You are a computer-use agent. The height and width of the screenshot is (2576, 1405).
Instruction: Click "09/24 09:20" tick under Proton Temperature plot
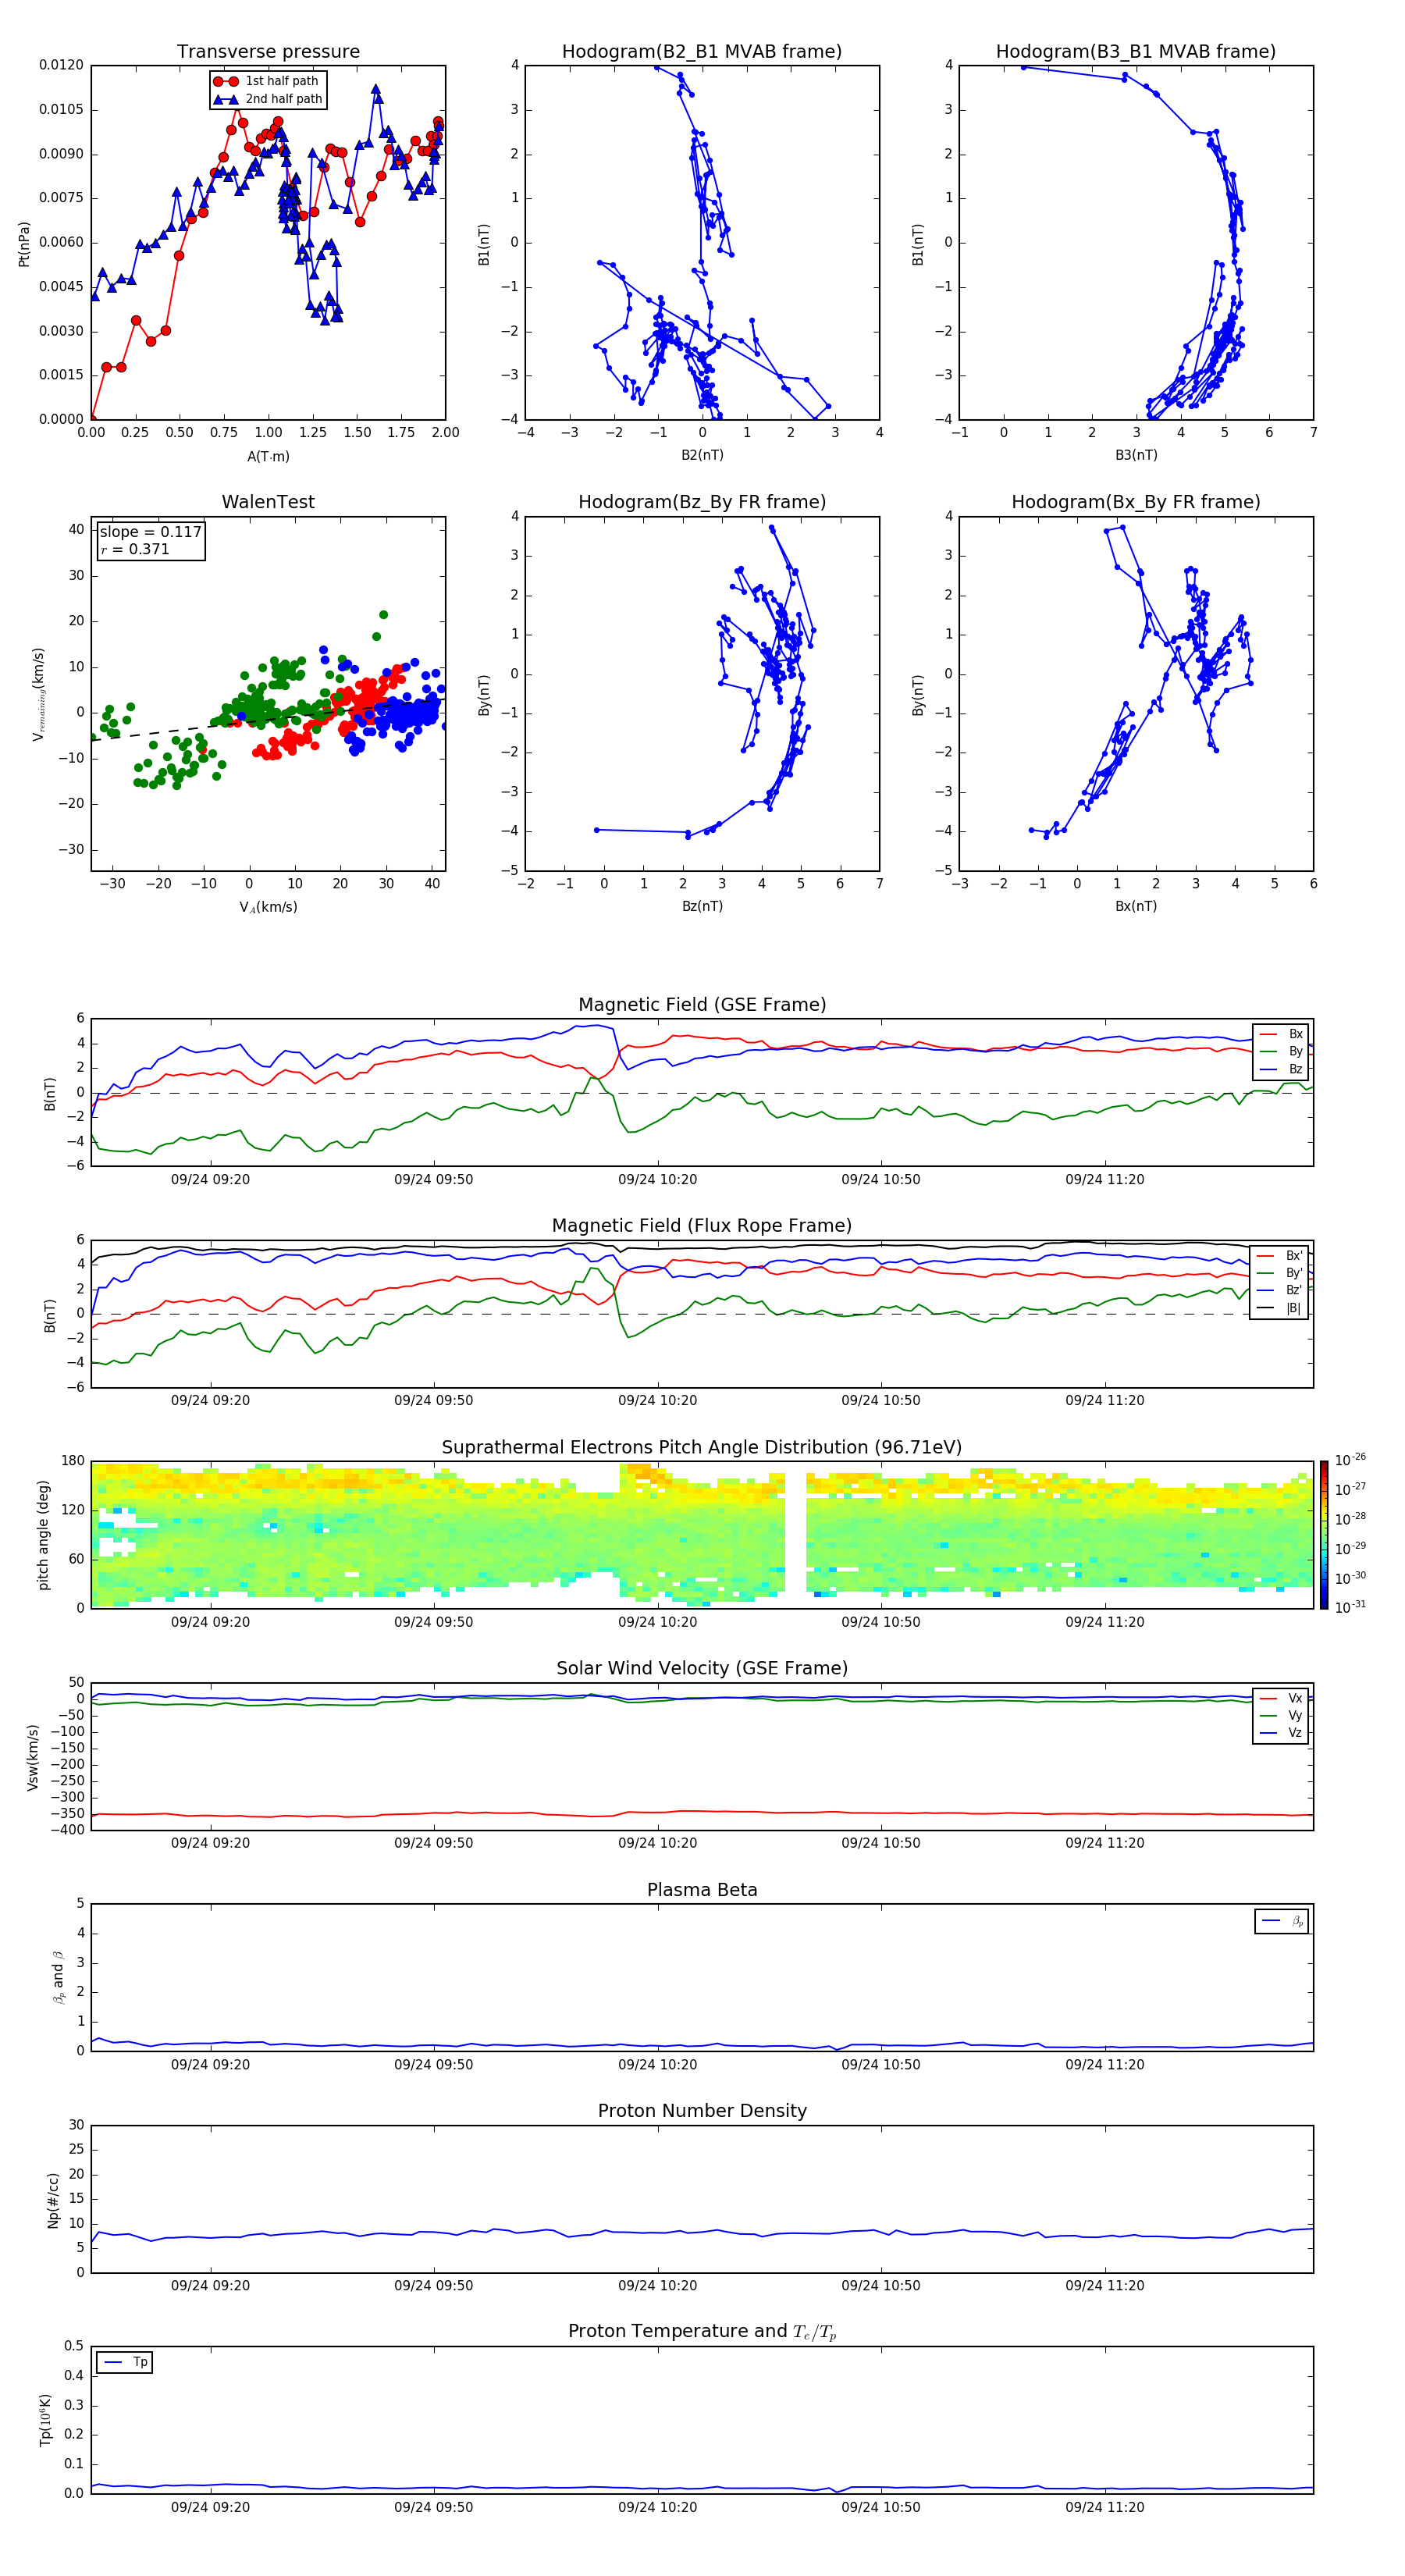pos(210,2507)
